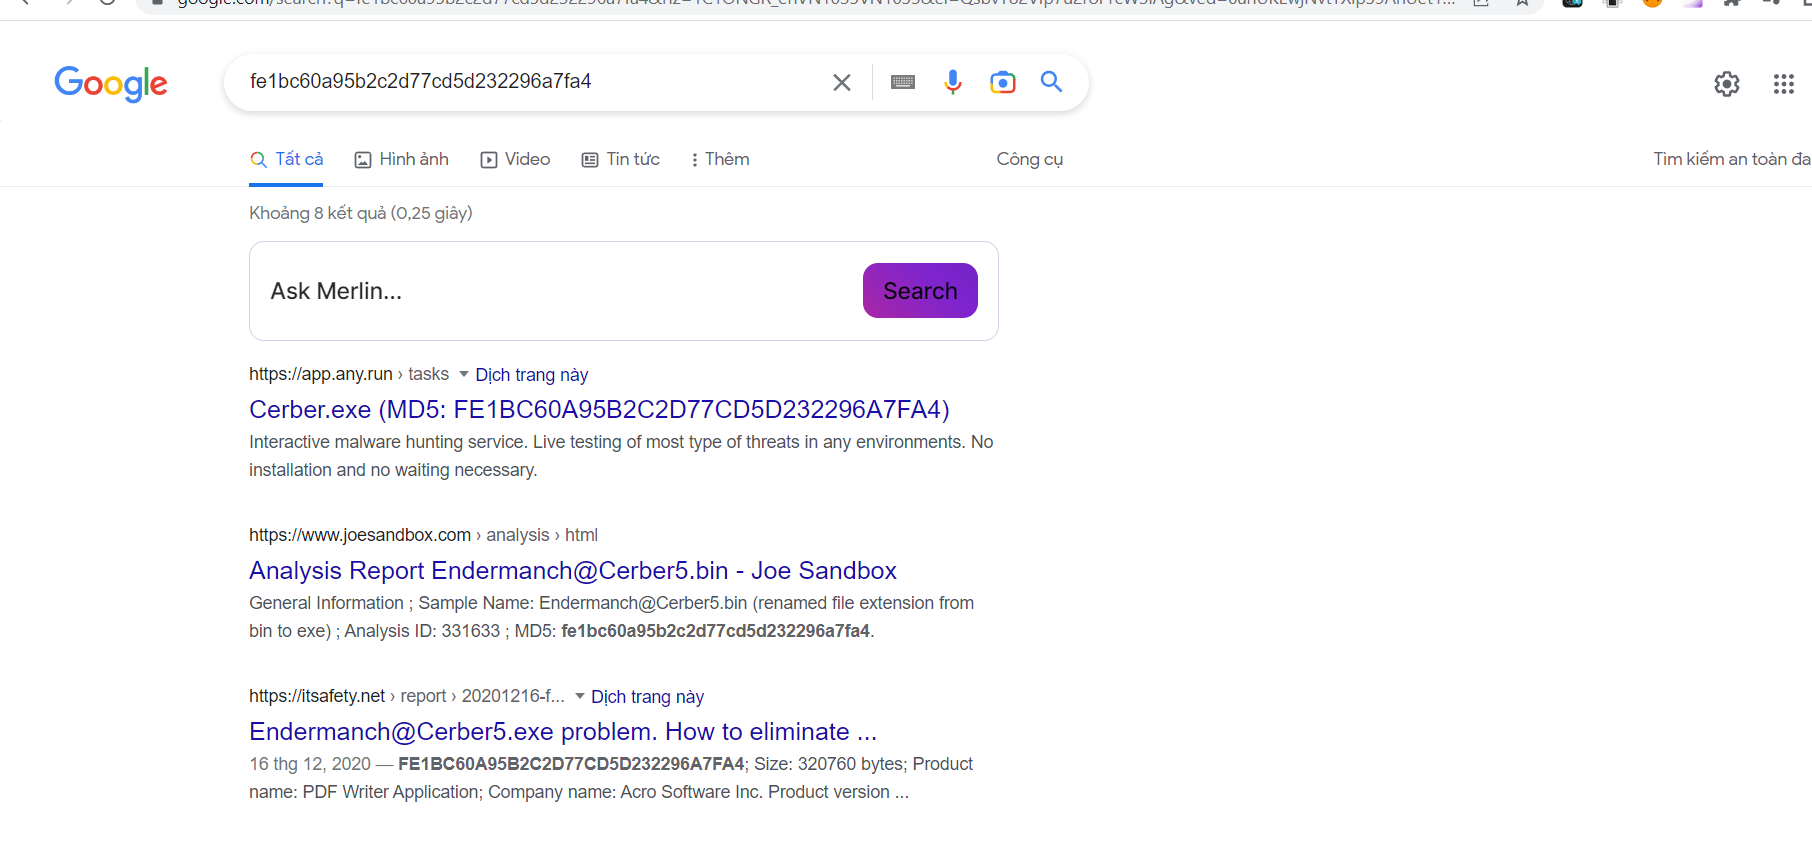Open Google settings gear icon
Image resolution: width=1812 pixels, height=857 pixels.
pos(1727,84)
